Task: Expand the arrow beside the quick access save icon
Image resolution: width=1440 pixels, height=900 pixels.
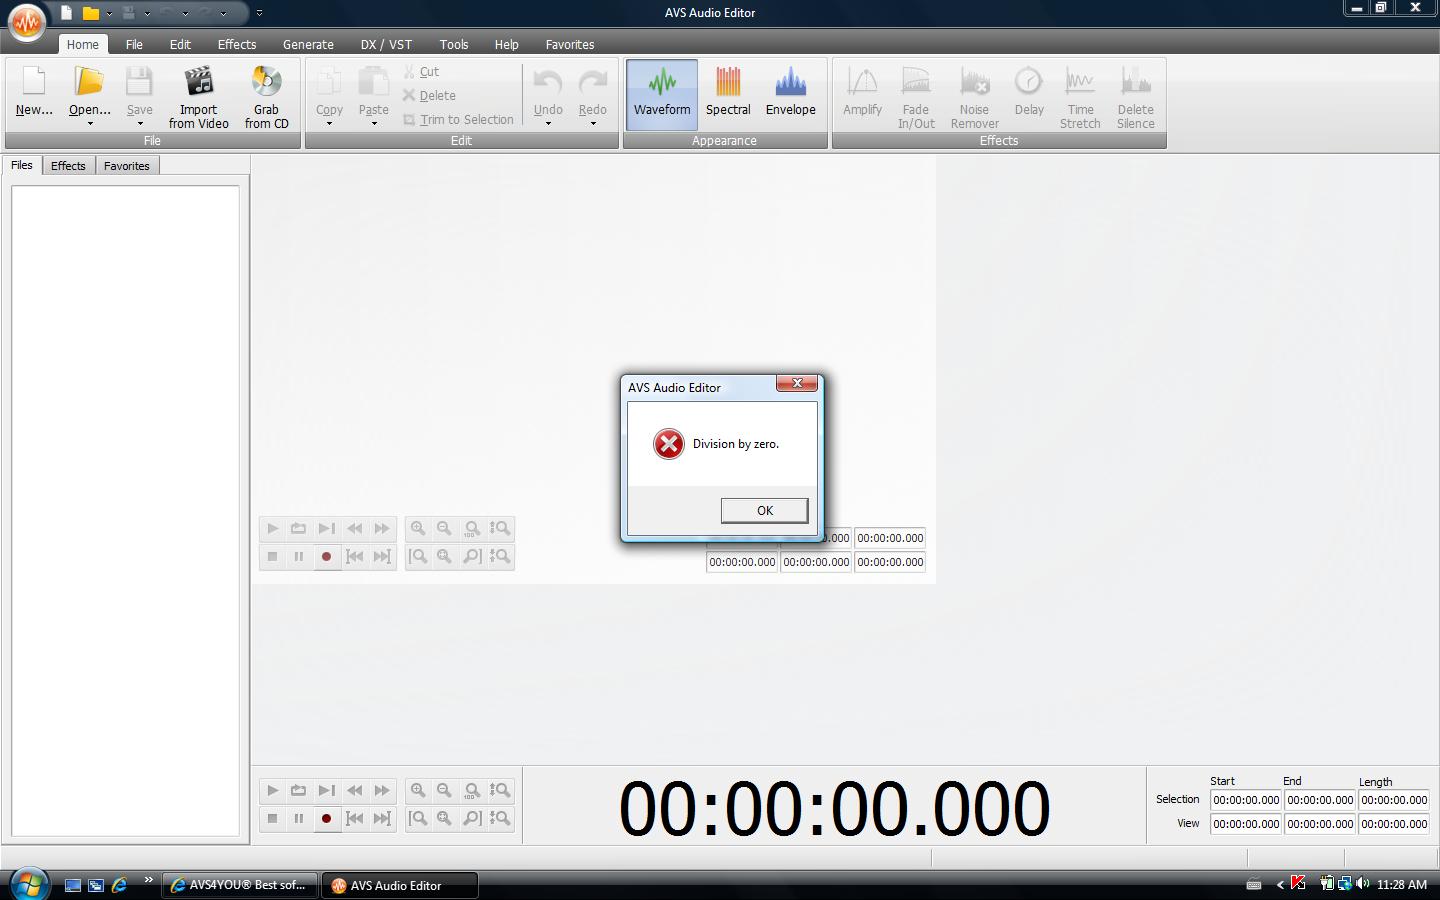Action: (x=147, y=14)
